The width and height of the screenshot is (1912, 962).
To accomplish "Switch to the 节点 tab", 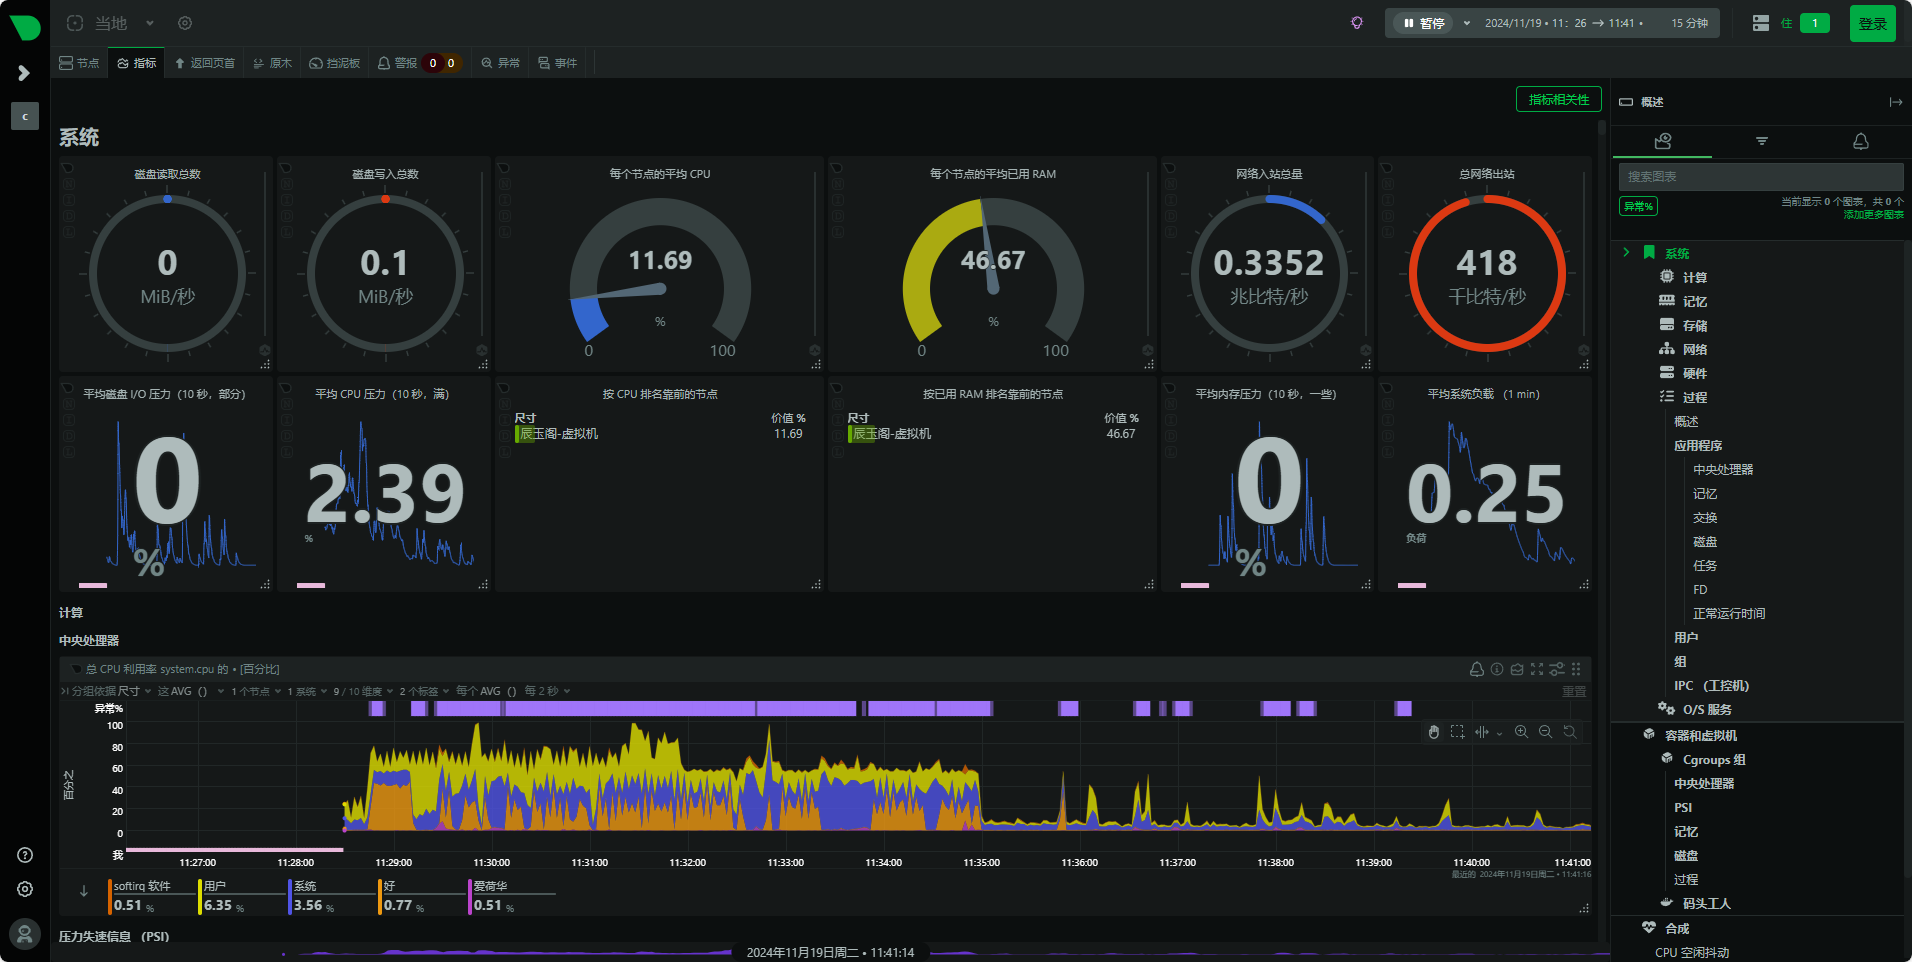I will point(80,63).
